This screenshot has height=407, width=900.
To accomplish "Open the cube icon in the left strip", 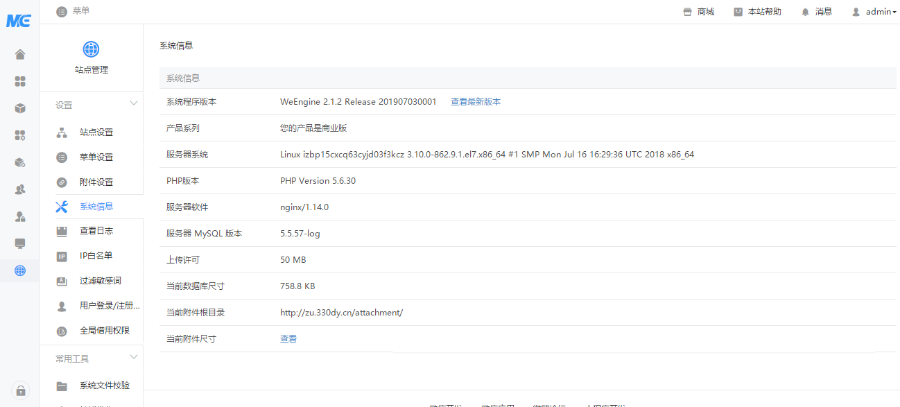I will pos(20,108).
